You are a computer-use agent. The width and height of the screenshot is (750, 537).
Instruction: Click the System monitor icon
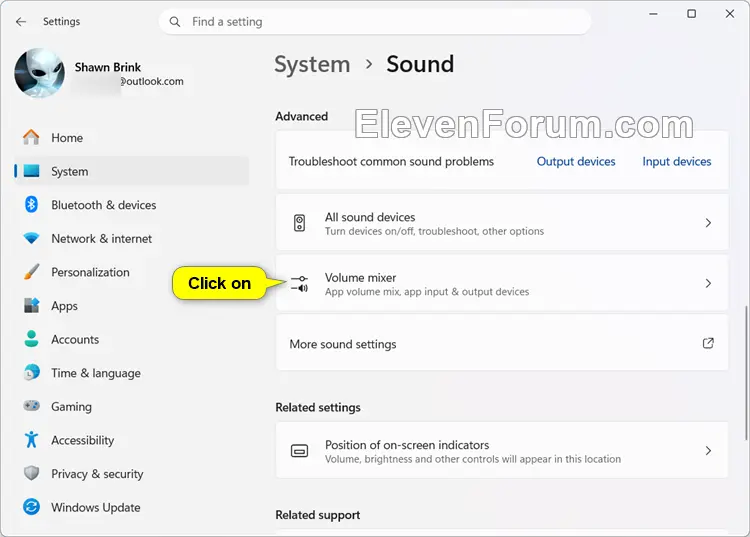point(32,171)
